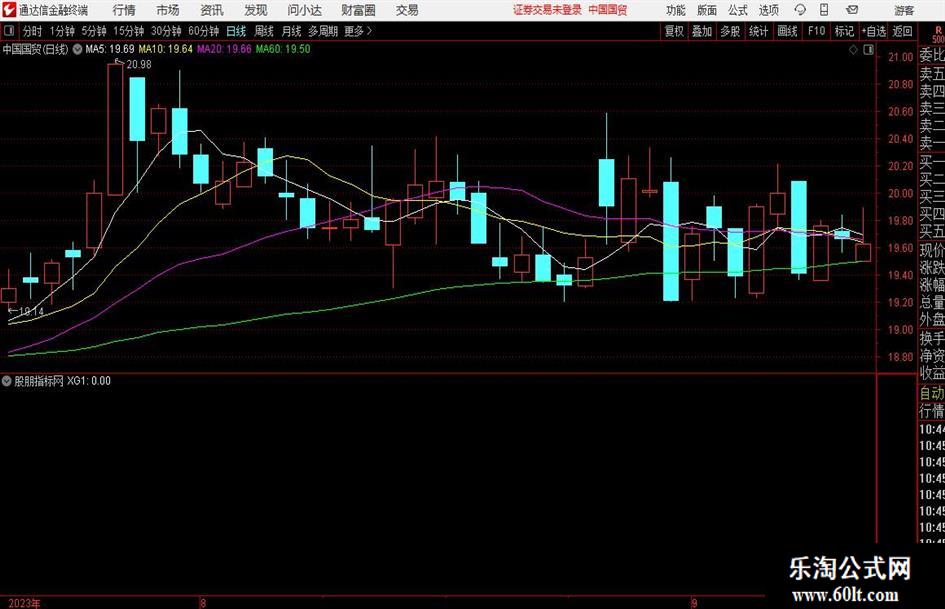945x609 pixels.
Task: Open the 功能 menu
Action: pos(676,10)
